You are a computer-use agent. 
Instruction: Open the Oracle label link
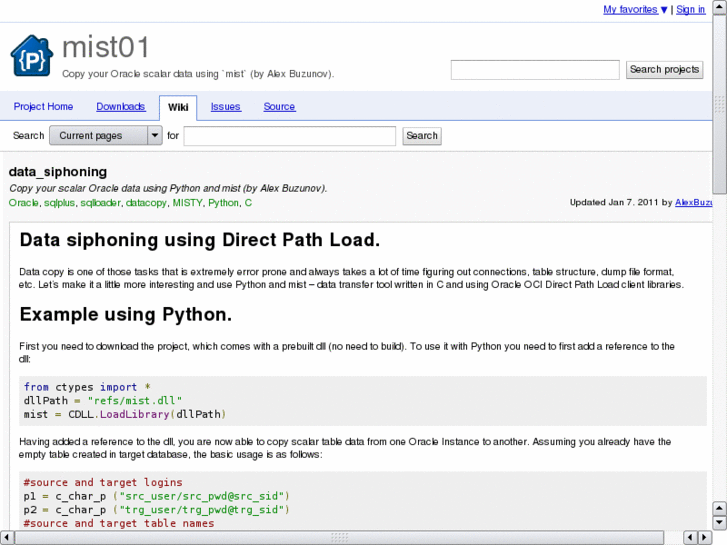(x=23, y=203)
